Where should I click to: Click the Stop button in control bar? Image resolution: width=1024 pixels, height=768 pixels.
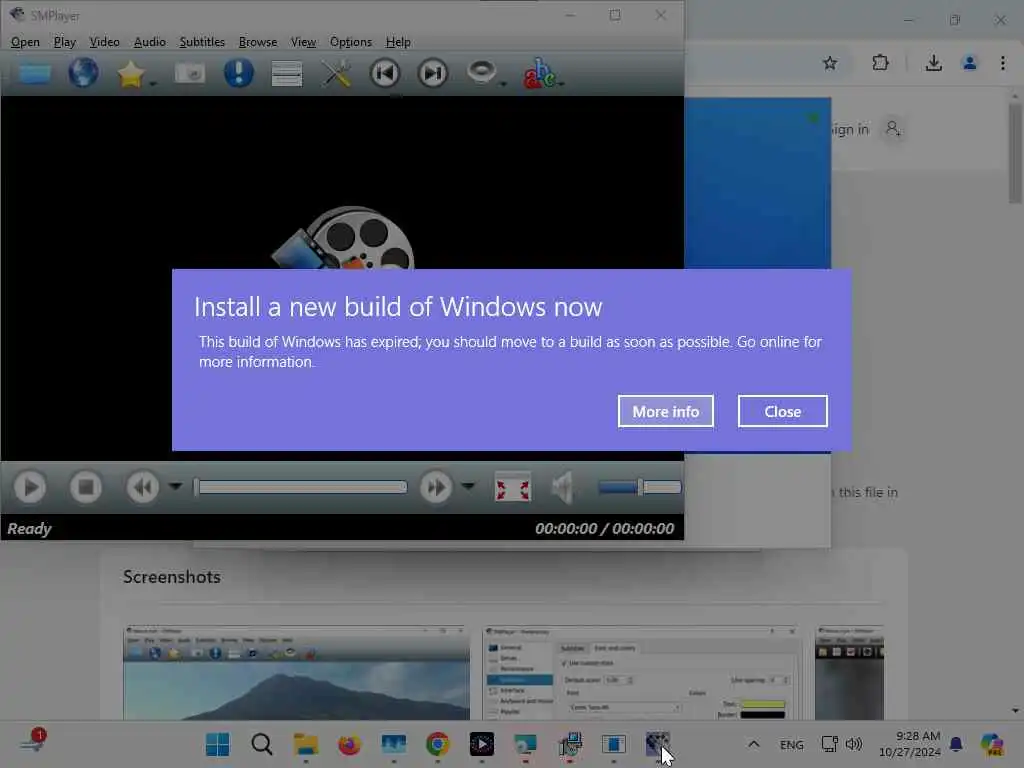tap(86, 487)
